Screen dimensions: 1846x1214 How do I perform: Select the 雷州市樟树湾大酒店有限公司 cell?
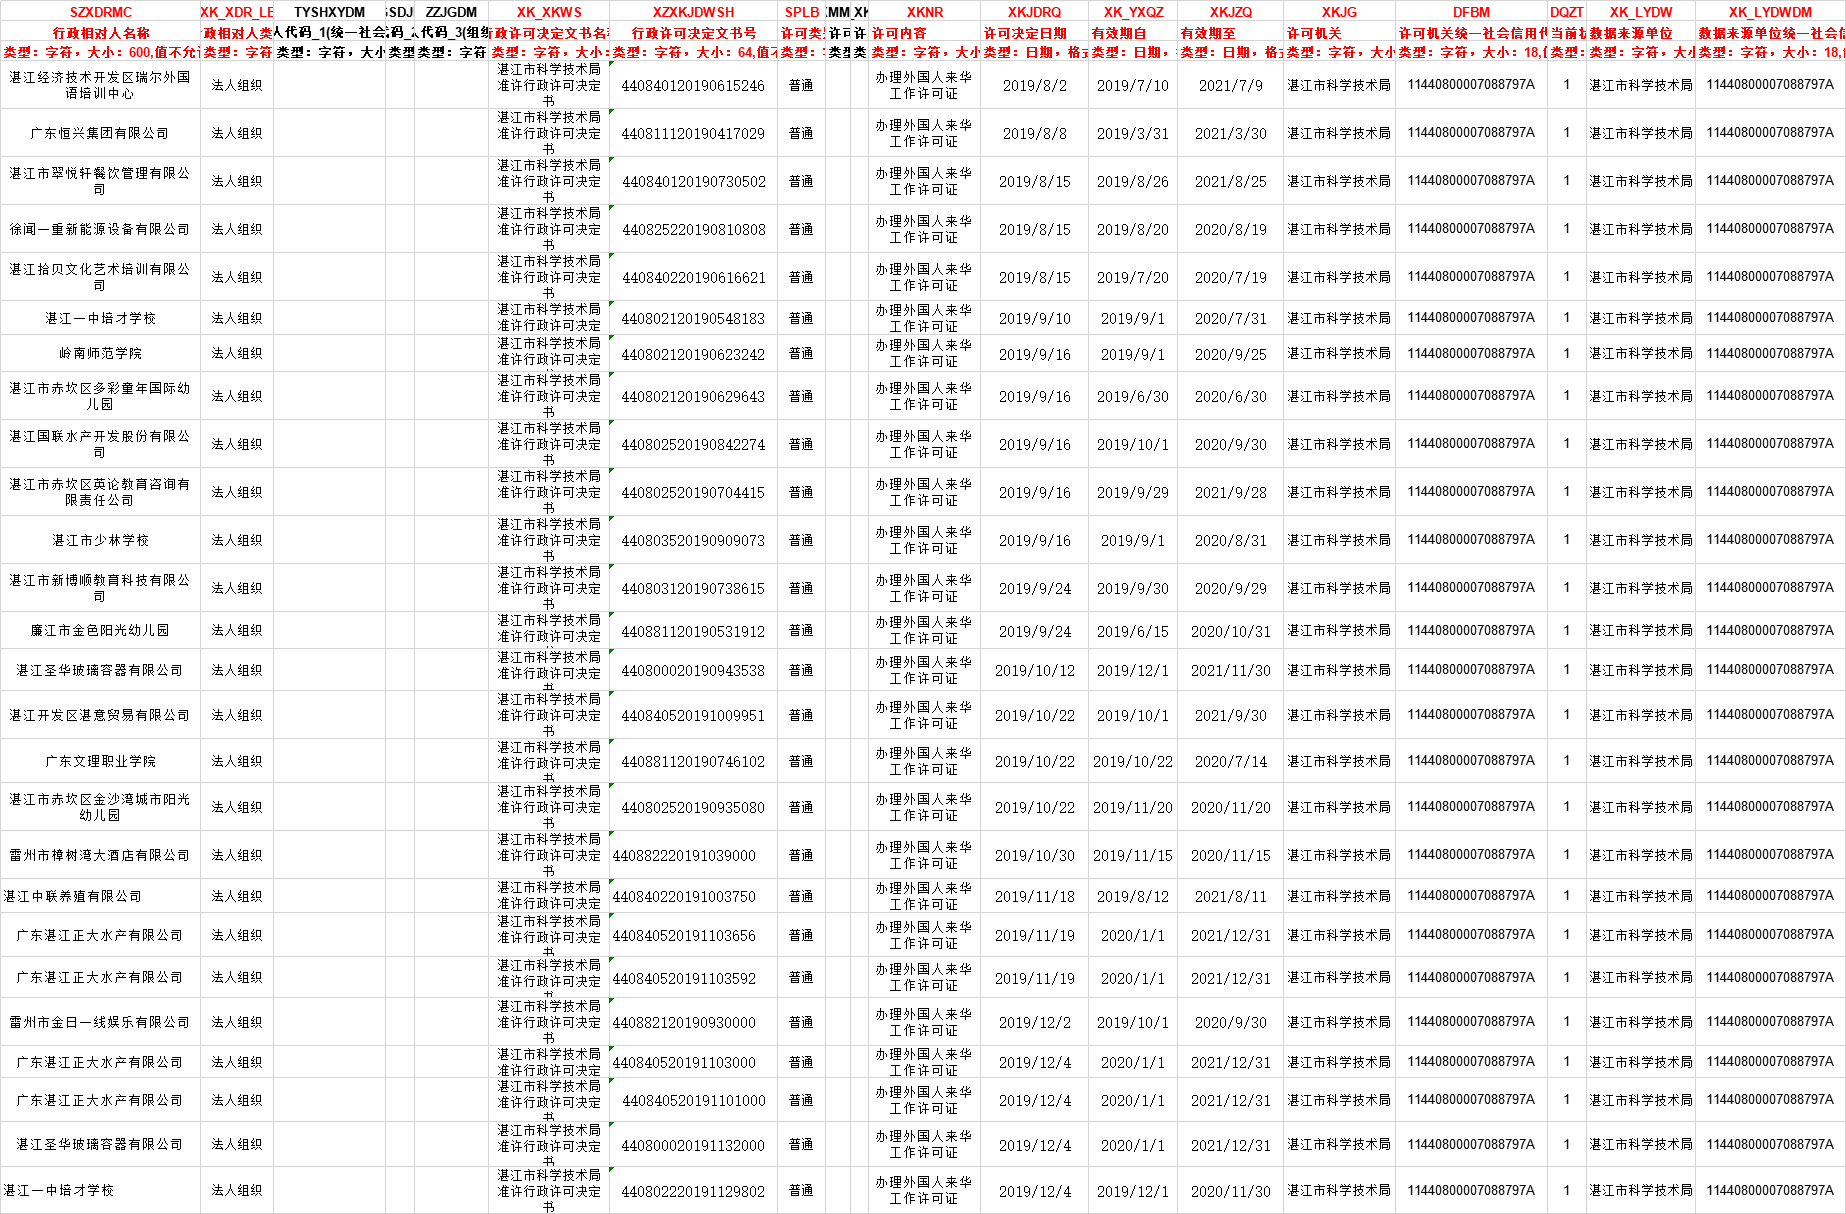100,856
